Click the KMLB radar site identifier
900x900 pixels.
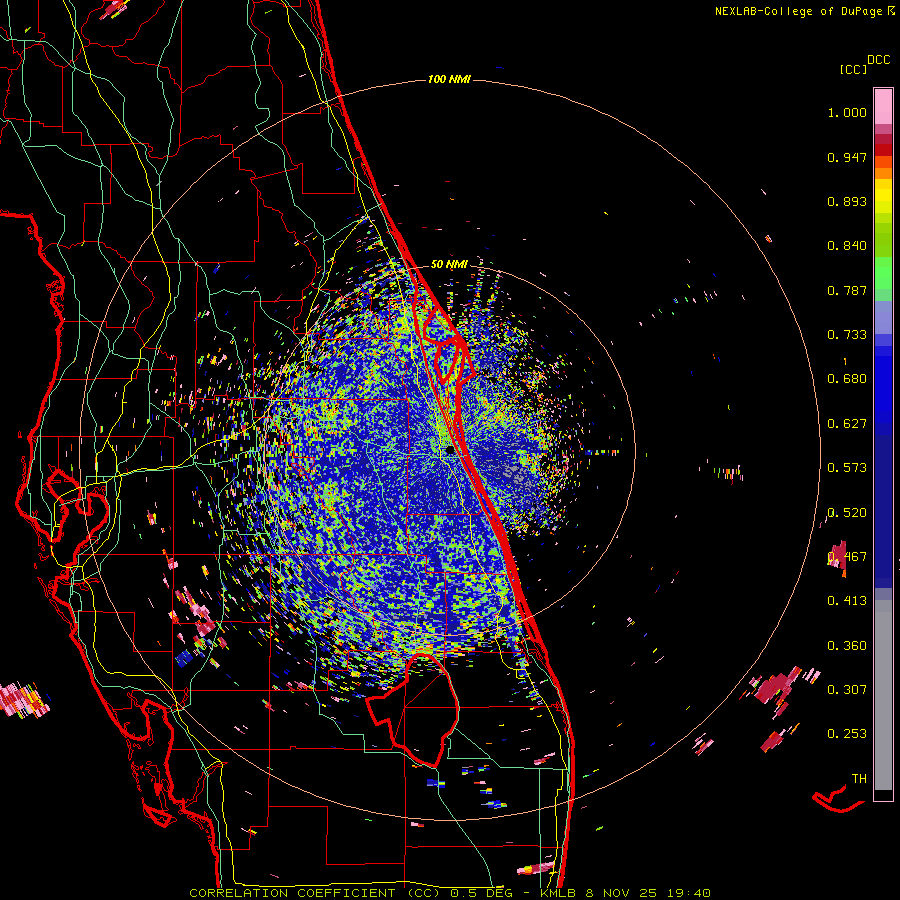(559, 893)
